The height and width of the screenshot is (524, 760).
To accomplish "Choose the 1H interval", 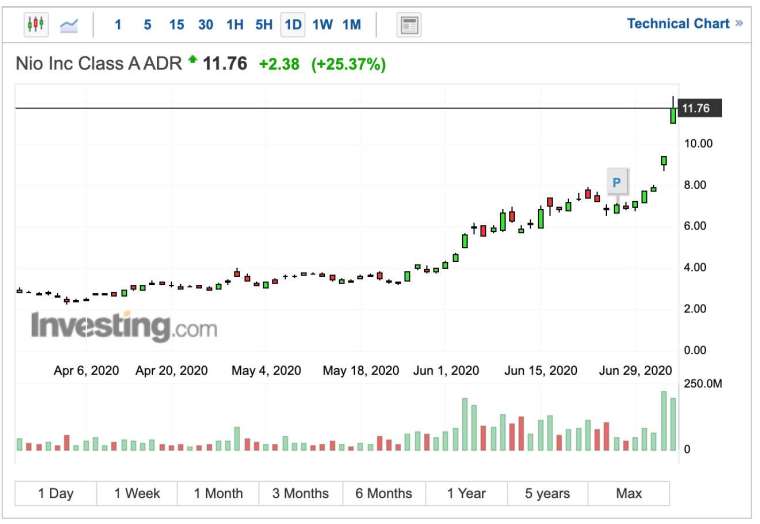I will (x=235, y=25).
